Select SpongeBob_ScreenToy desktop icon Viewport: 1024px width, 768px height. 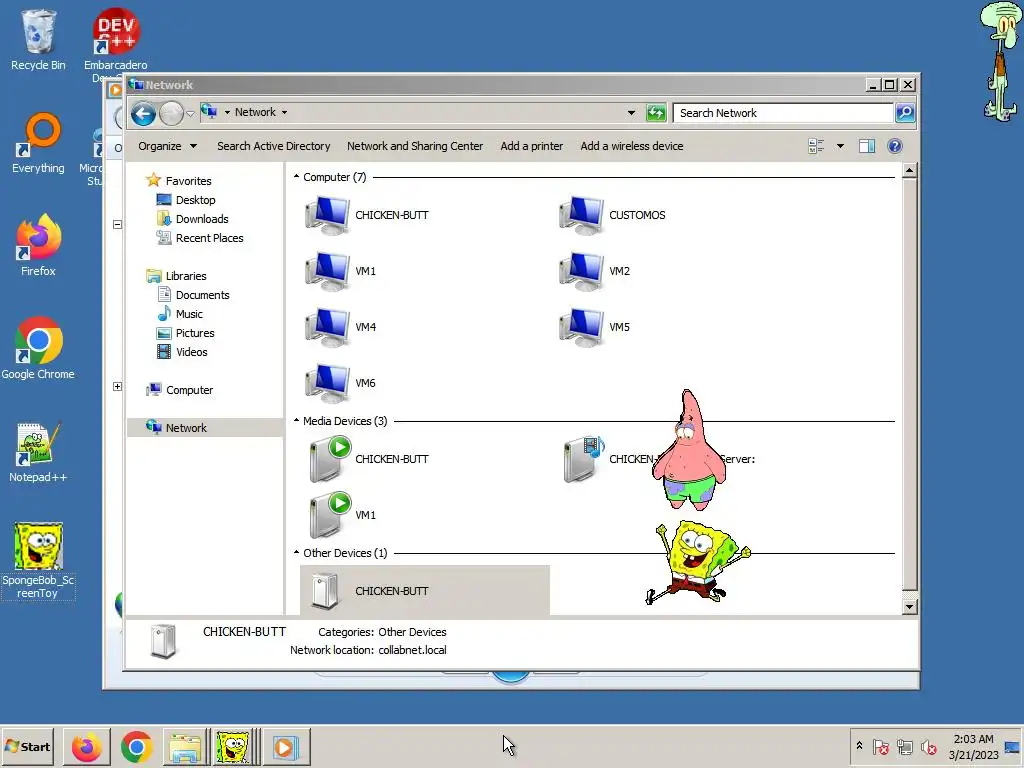[x=38, y=560]
